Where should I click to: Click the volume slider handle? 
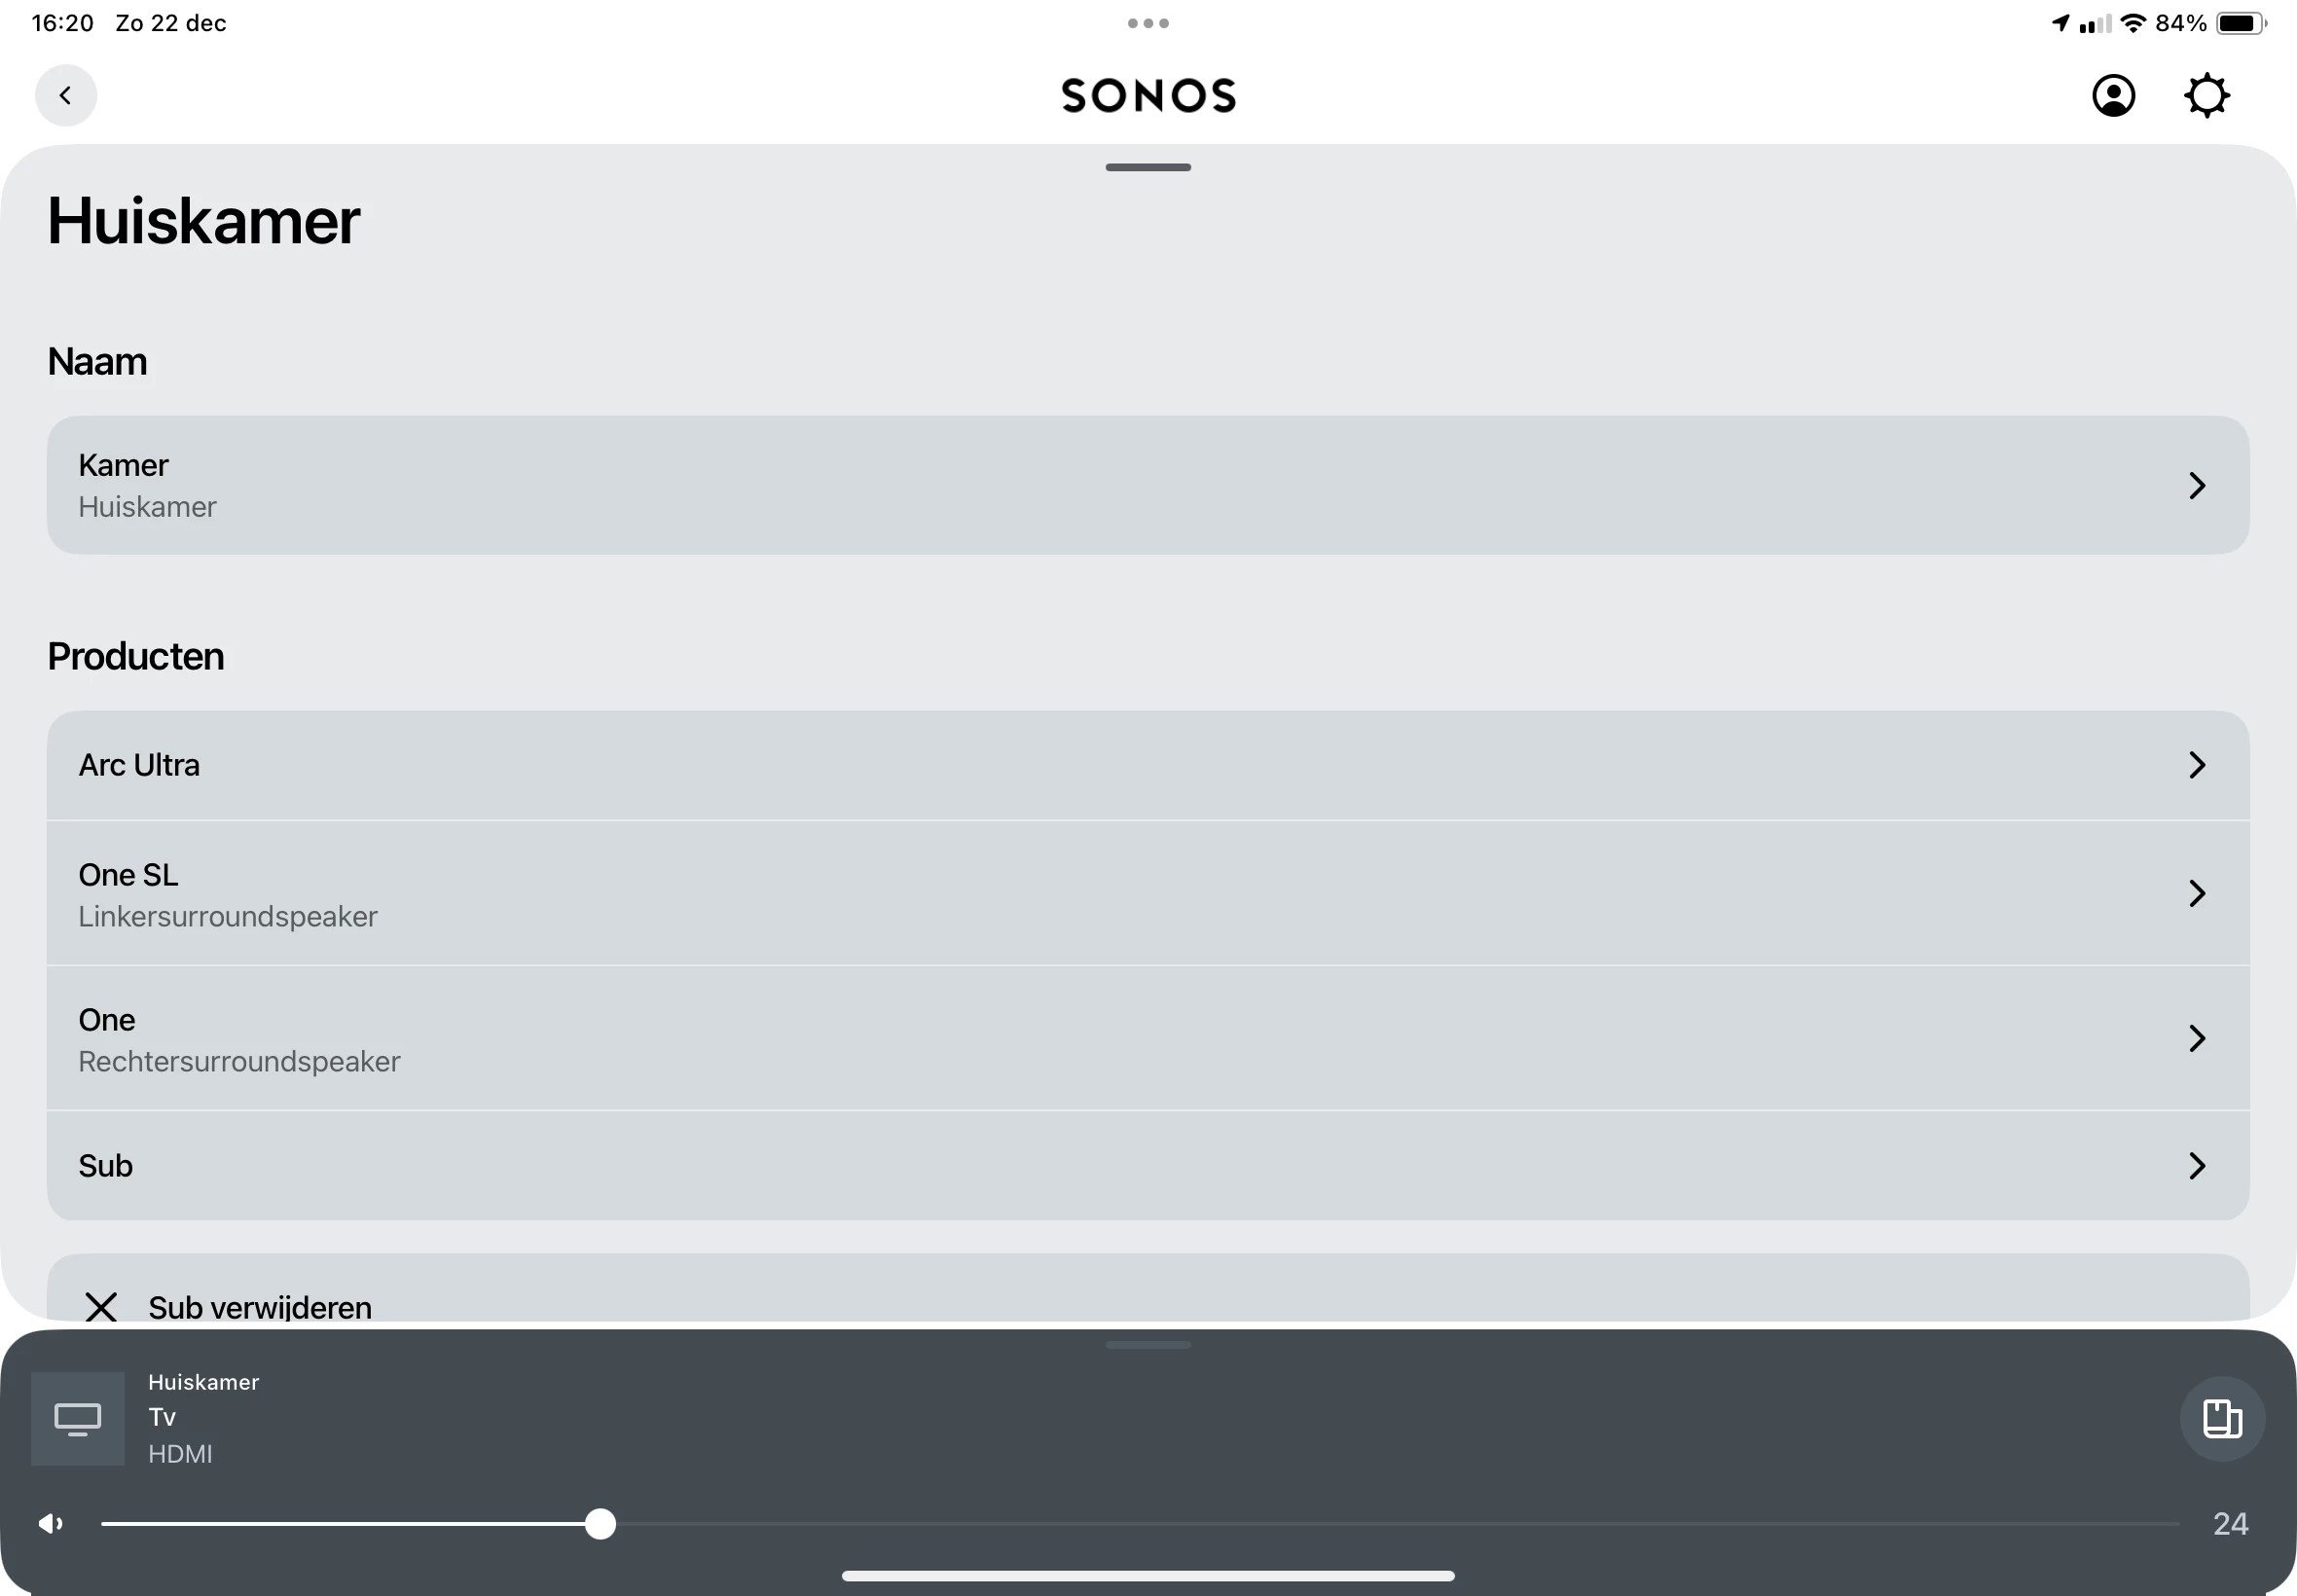(x=600, y=1524)
